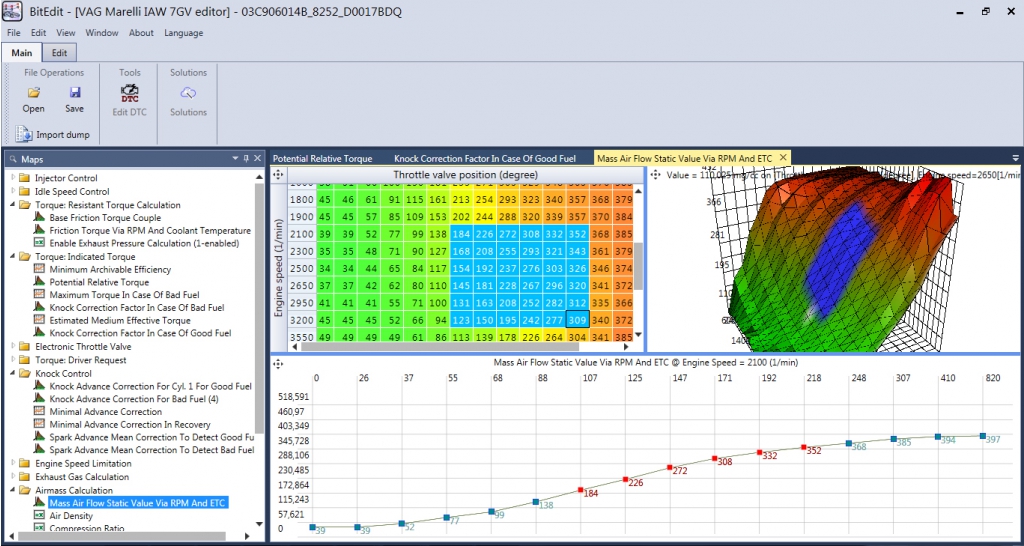Click the folder icon of Injector Control

click(x=25, y=178)
